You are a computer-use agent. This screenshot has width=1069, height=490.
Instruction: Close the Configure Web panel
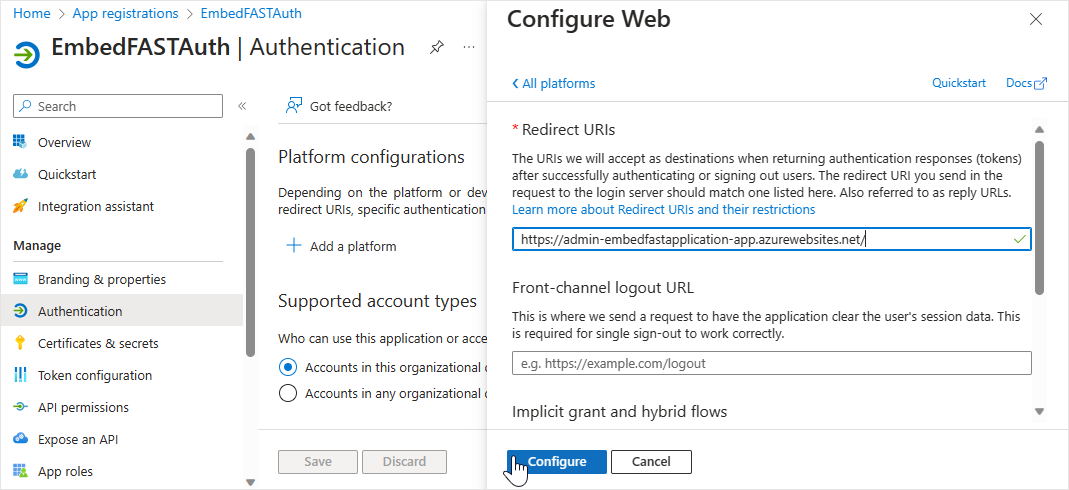tap(1036, 19)
